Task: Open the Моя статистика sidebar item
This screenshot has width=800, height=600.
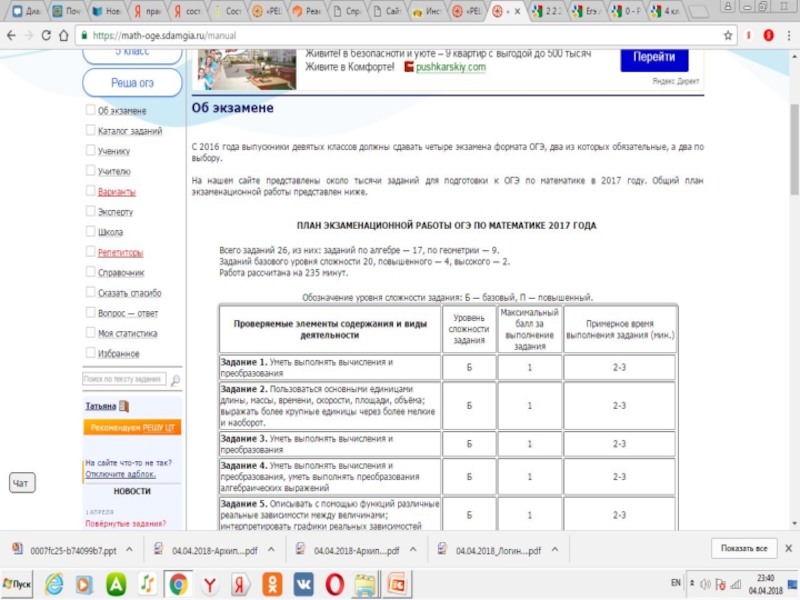Action: (127, 334)
